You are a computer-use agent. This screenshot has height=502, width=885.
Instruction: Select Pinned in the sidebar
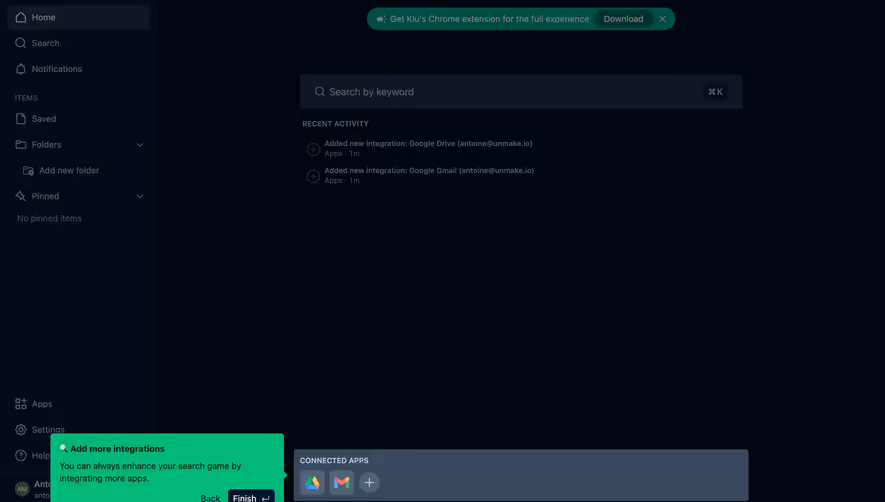[45, 196]
